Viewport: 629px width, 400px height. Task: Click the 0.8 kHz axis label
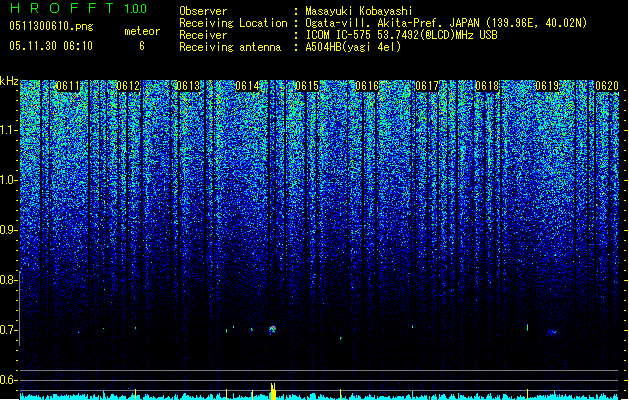tap(8, 280)
